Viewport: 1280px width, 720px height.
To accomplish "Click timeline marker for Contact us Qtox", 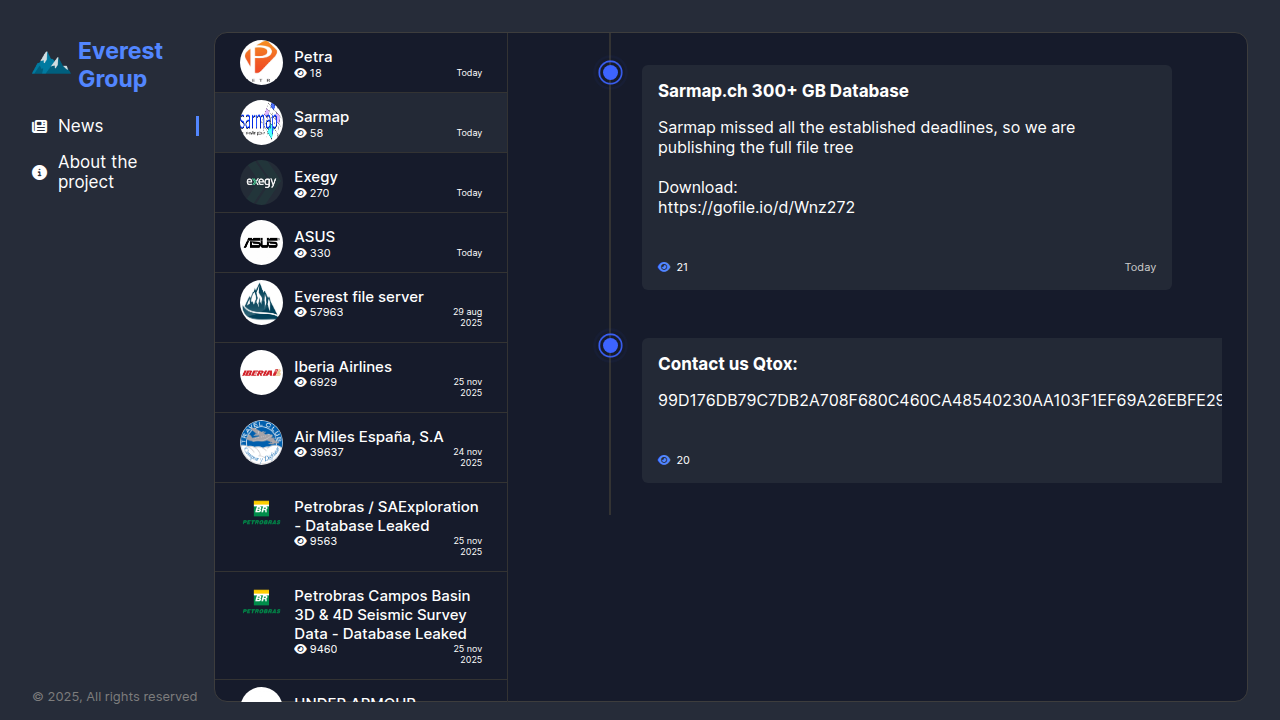I will 610,345.
